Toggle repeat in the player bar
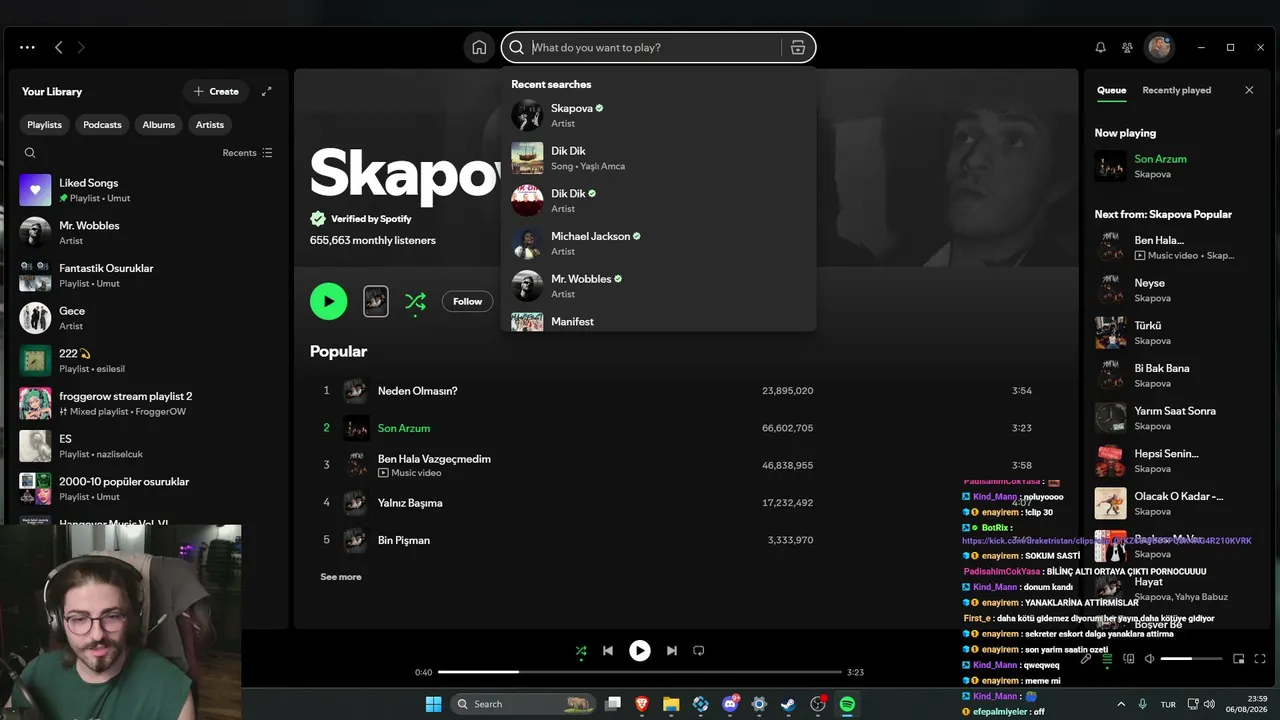Screen dimensions: 1280x720 [x=699, y=651]
